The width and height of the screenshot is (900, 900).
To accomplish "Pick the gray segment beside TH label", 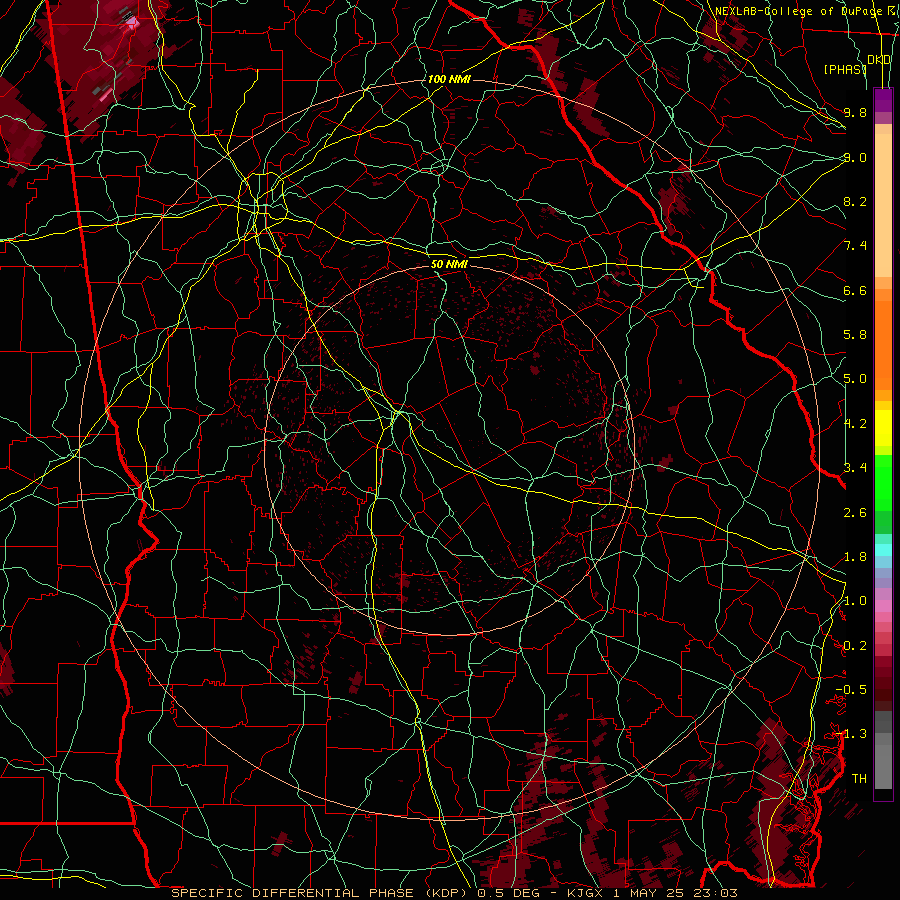I will pyautogui.click(x=883, y=766).
